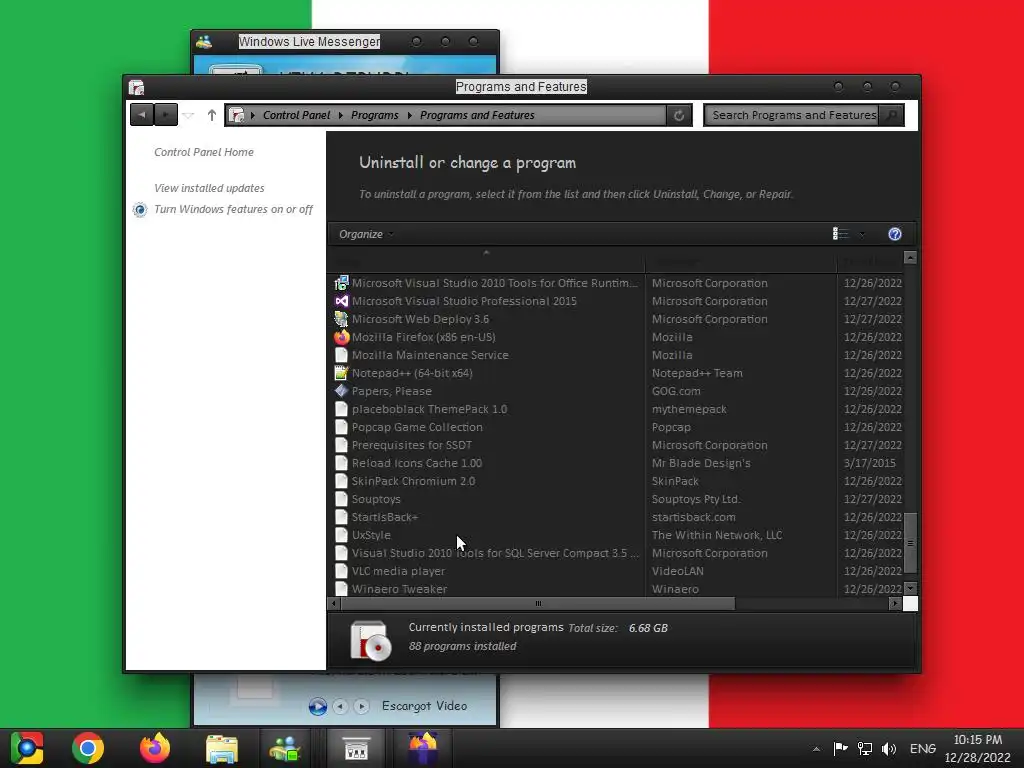Open the recent locations dropdown arrow
The image size is (1024, 768).
(x=189, y=116)
